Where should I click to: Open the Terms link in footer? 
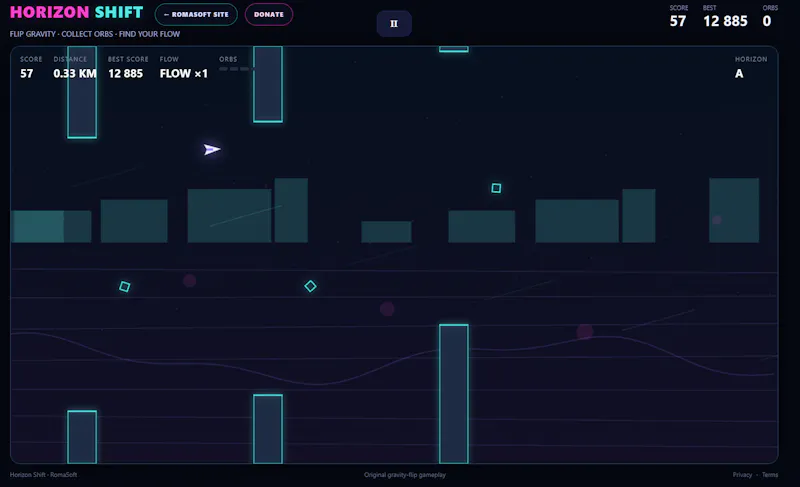[770, 475]
